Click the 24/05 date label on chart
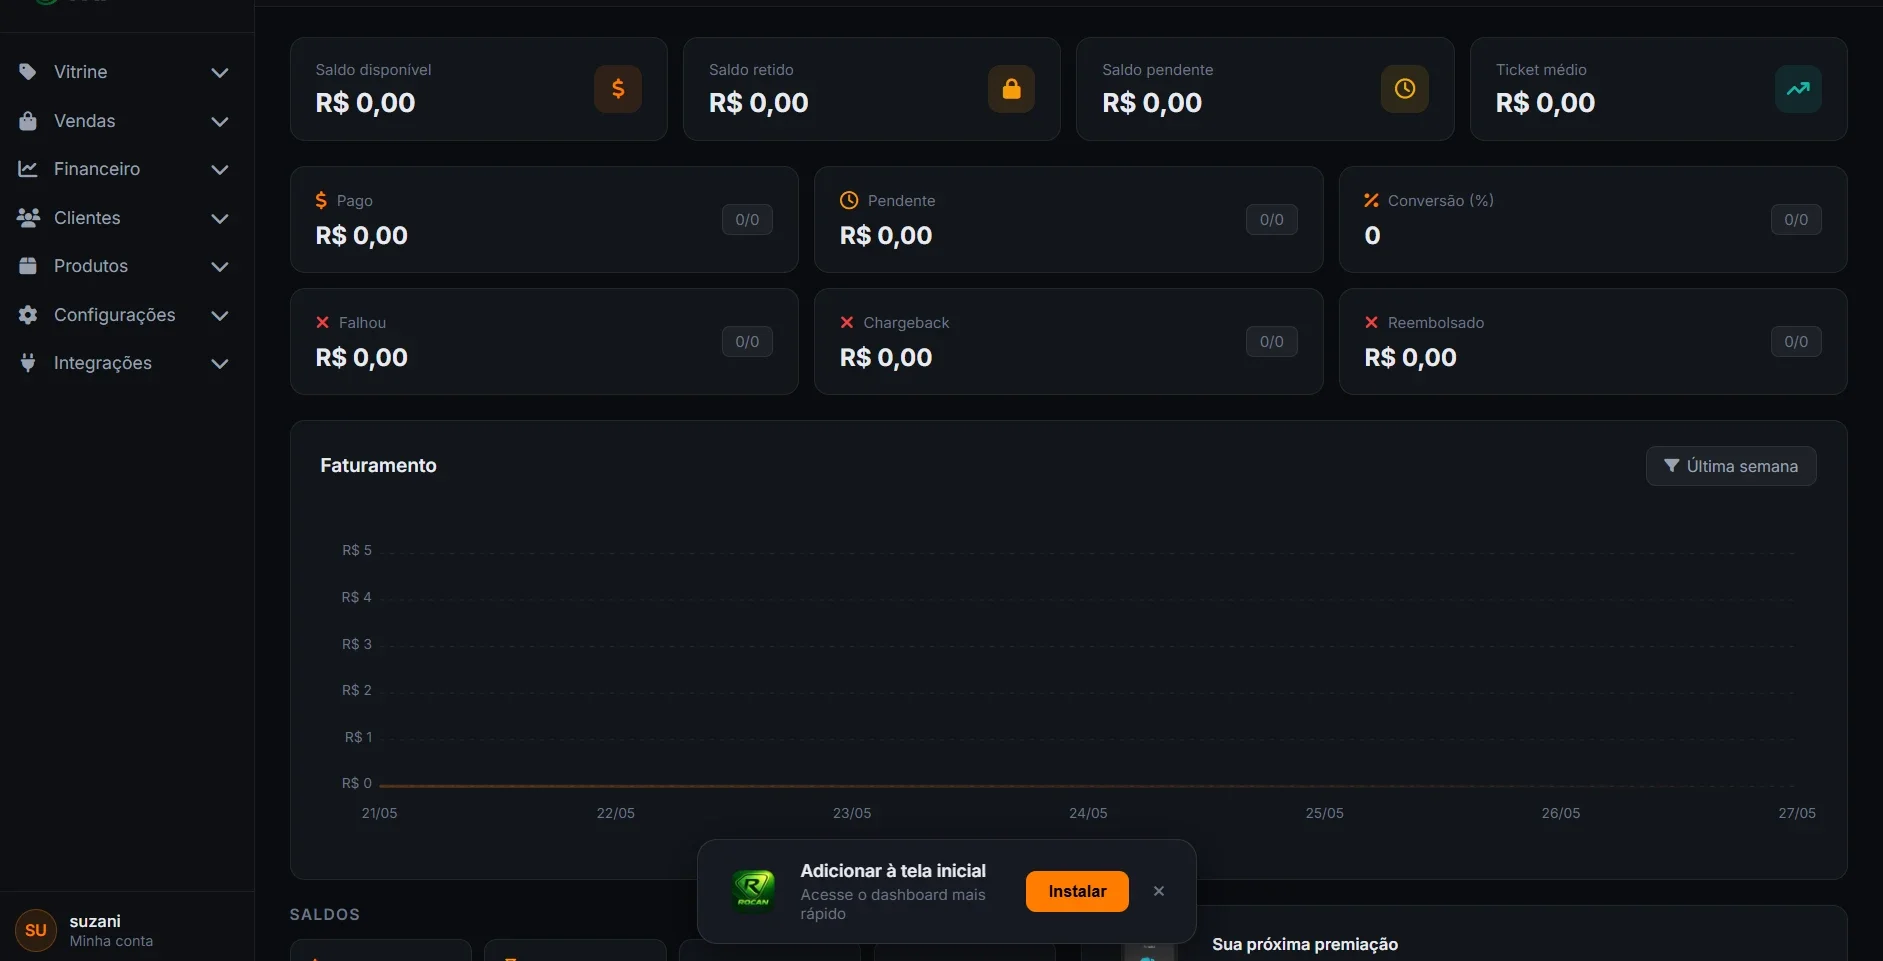The image size is (1883, 961). click(1088, 813)
